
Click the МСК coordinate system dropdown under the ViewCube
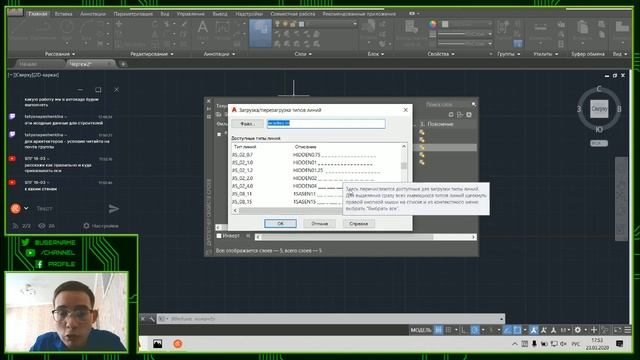pos(599,143)
